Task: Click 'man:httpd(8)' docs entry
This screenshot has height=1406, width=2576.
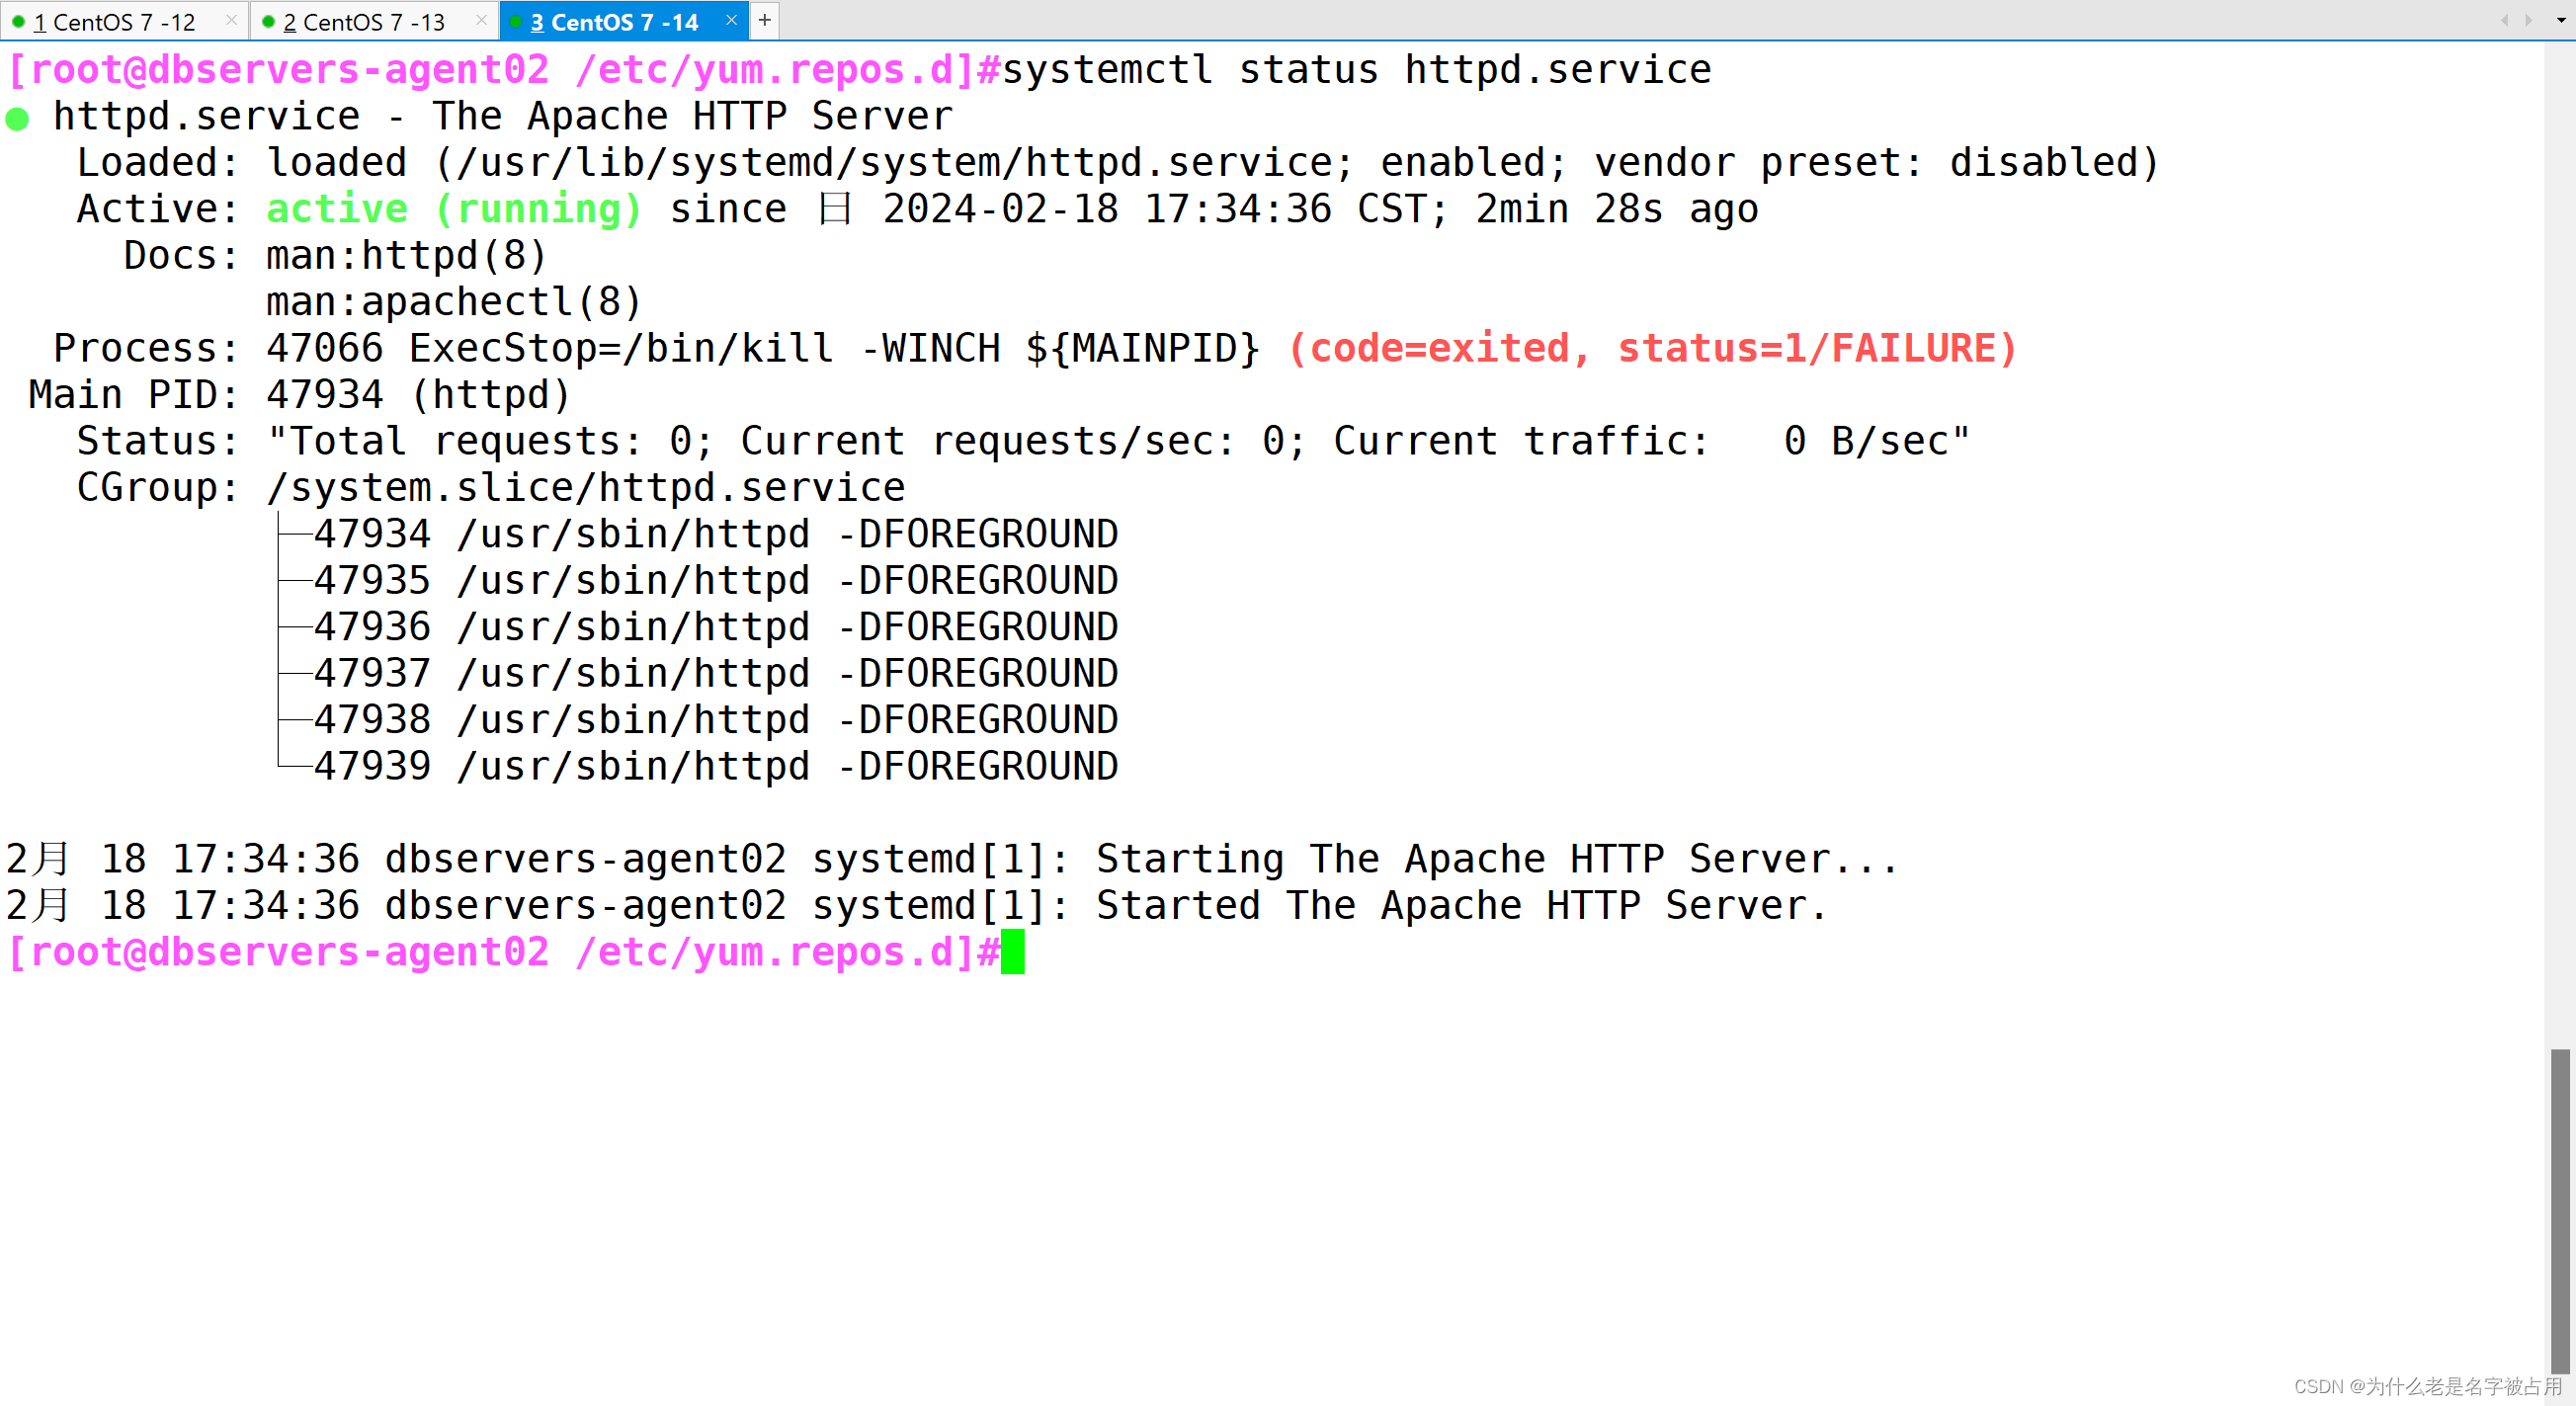Action: 407,255
